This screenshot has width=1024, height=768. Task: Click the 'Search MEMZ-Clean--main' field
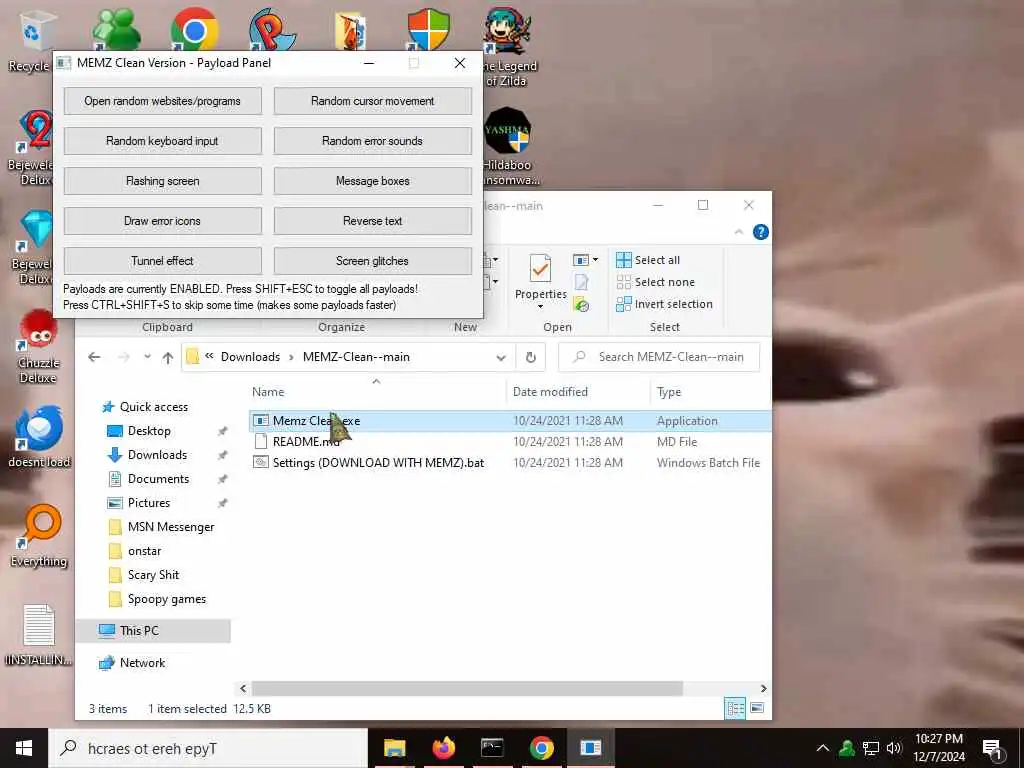659,357
